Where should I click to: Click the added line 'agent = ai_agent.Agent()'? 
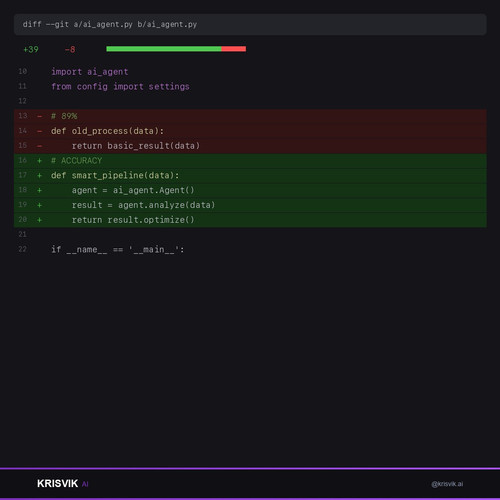(133, 190)
